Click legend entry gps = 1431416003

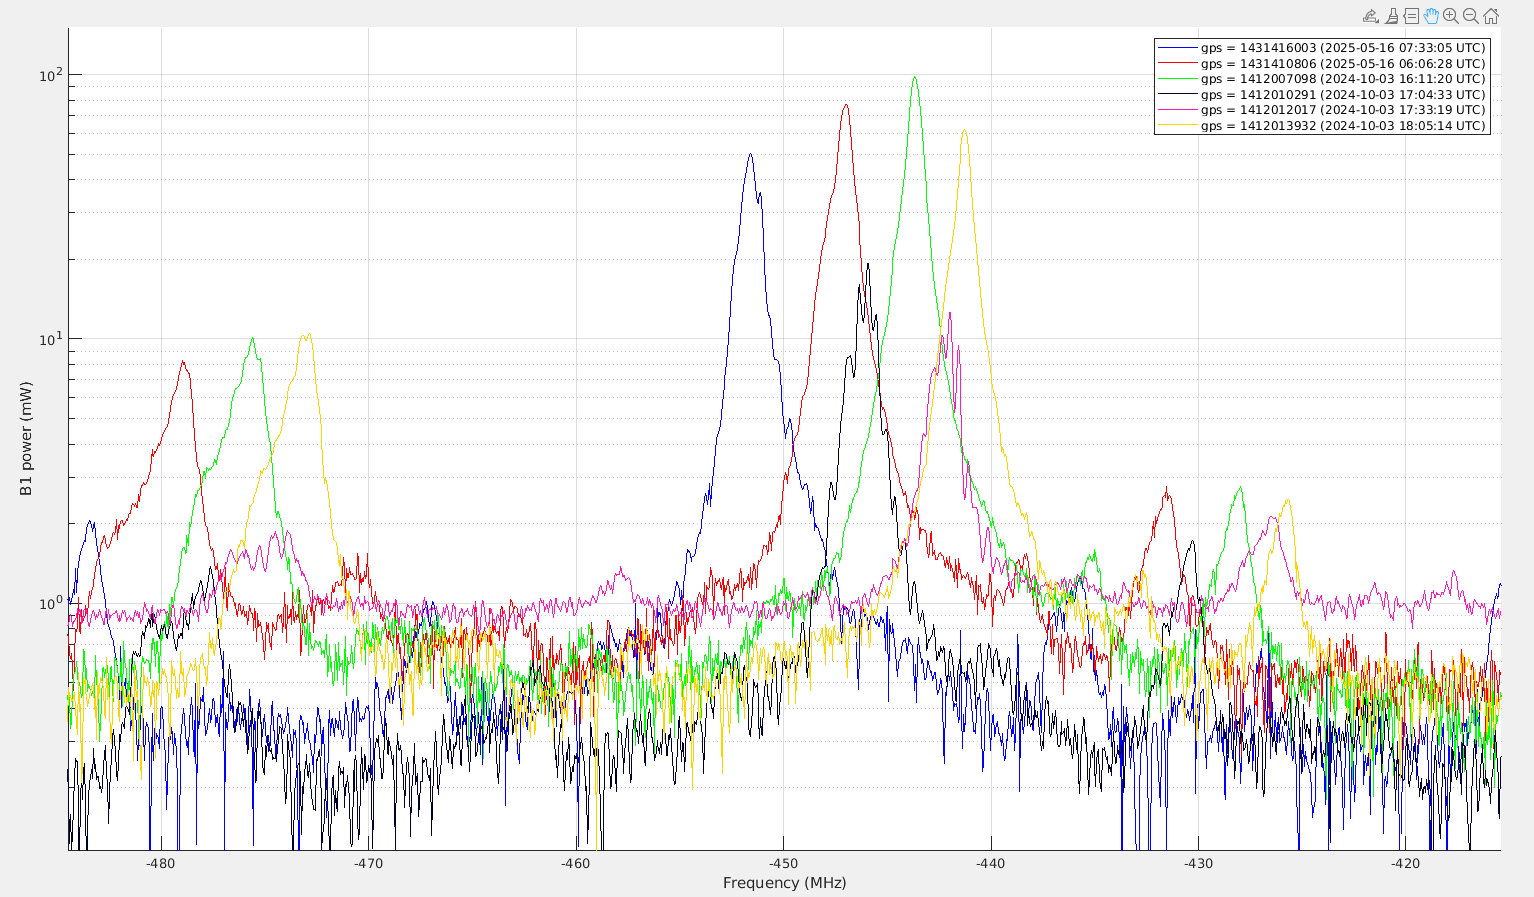click(x=1322, y=48)
